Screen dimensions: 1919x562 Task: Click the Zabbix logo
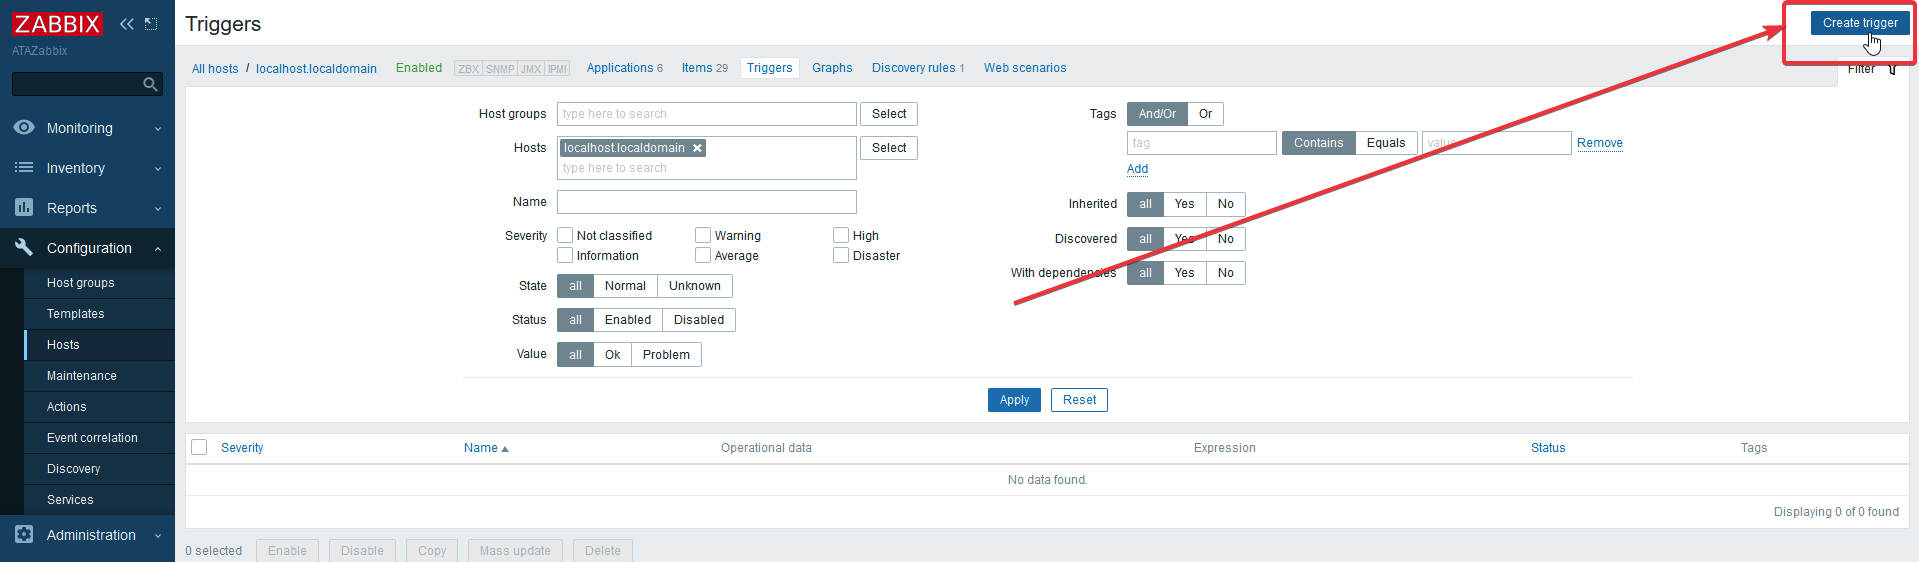tap(57, 24)
